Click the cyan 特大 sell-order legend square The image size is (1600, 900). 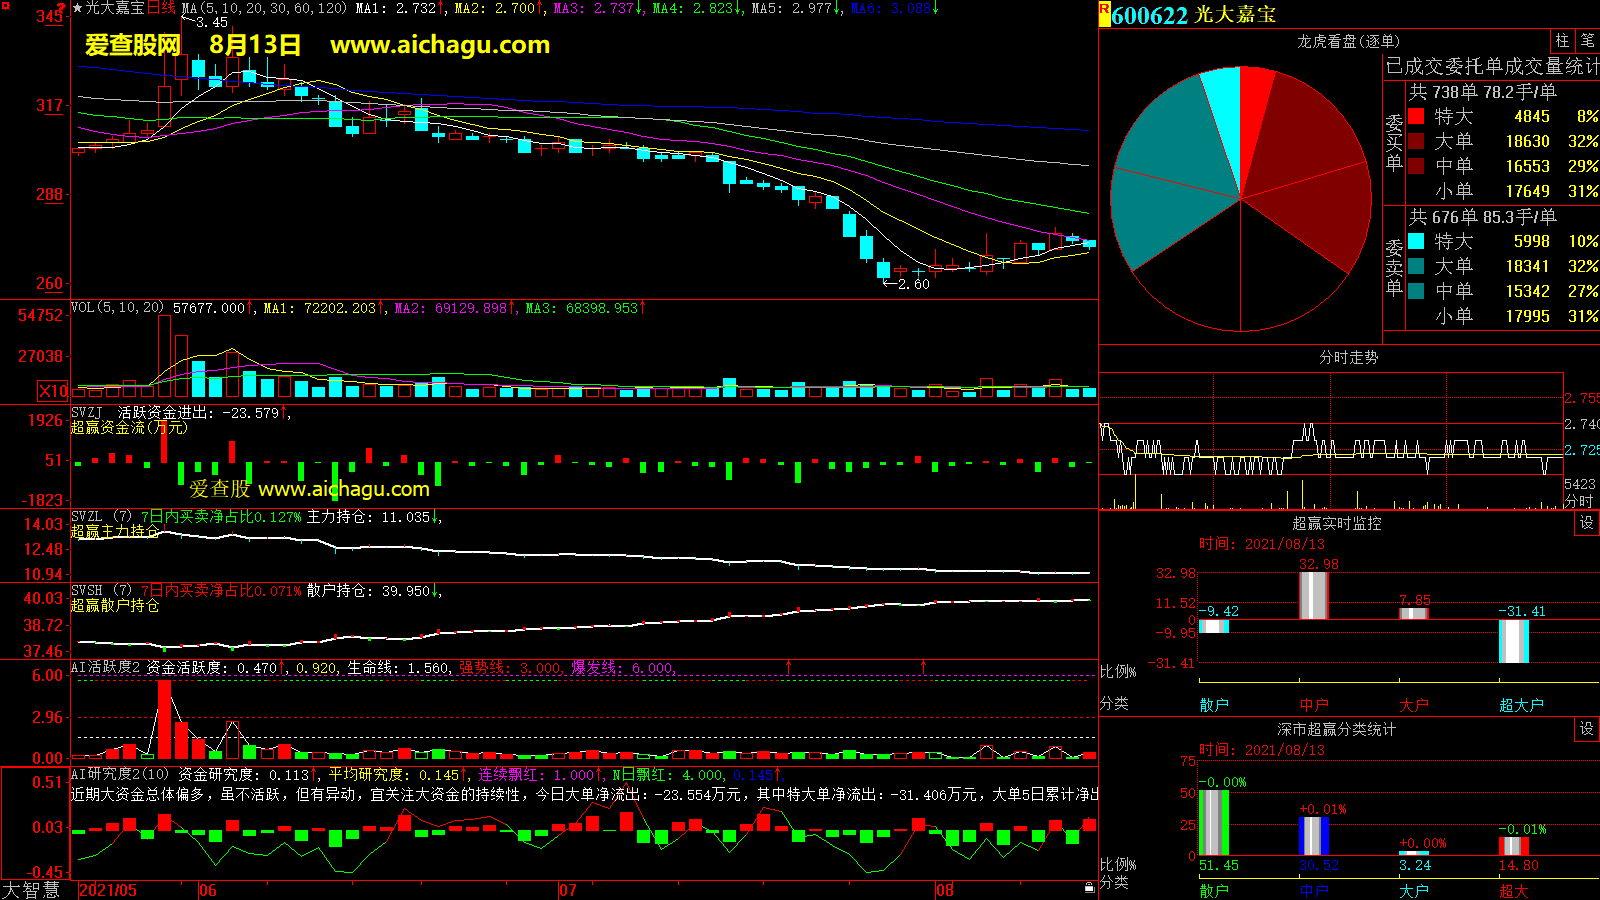pos(1416,241)
